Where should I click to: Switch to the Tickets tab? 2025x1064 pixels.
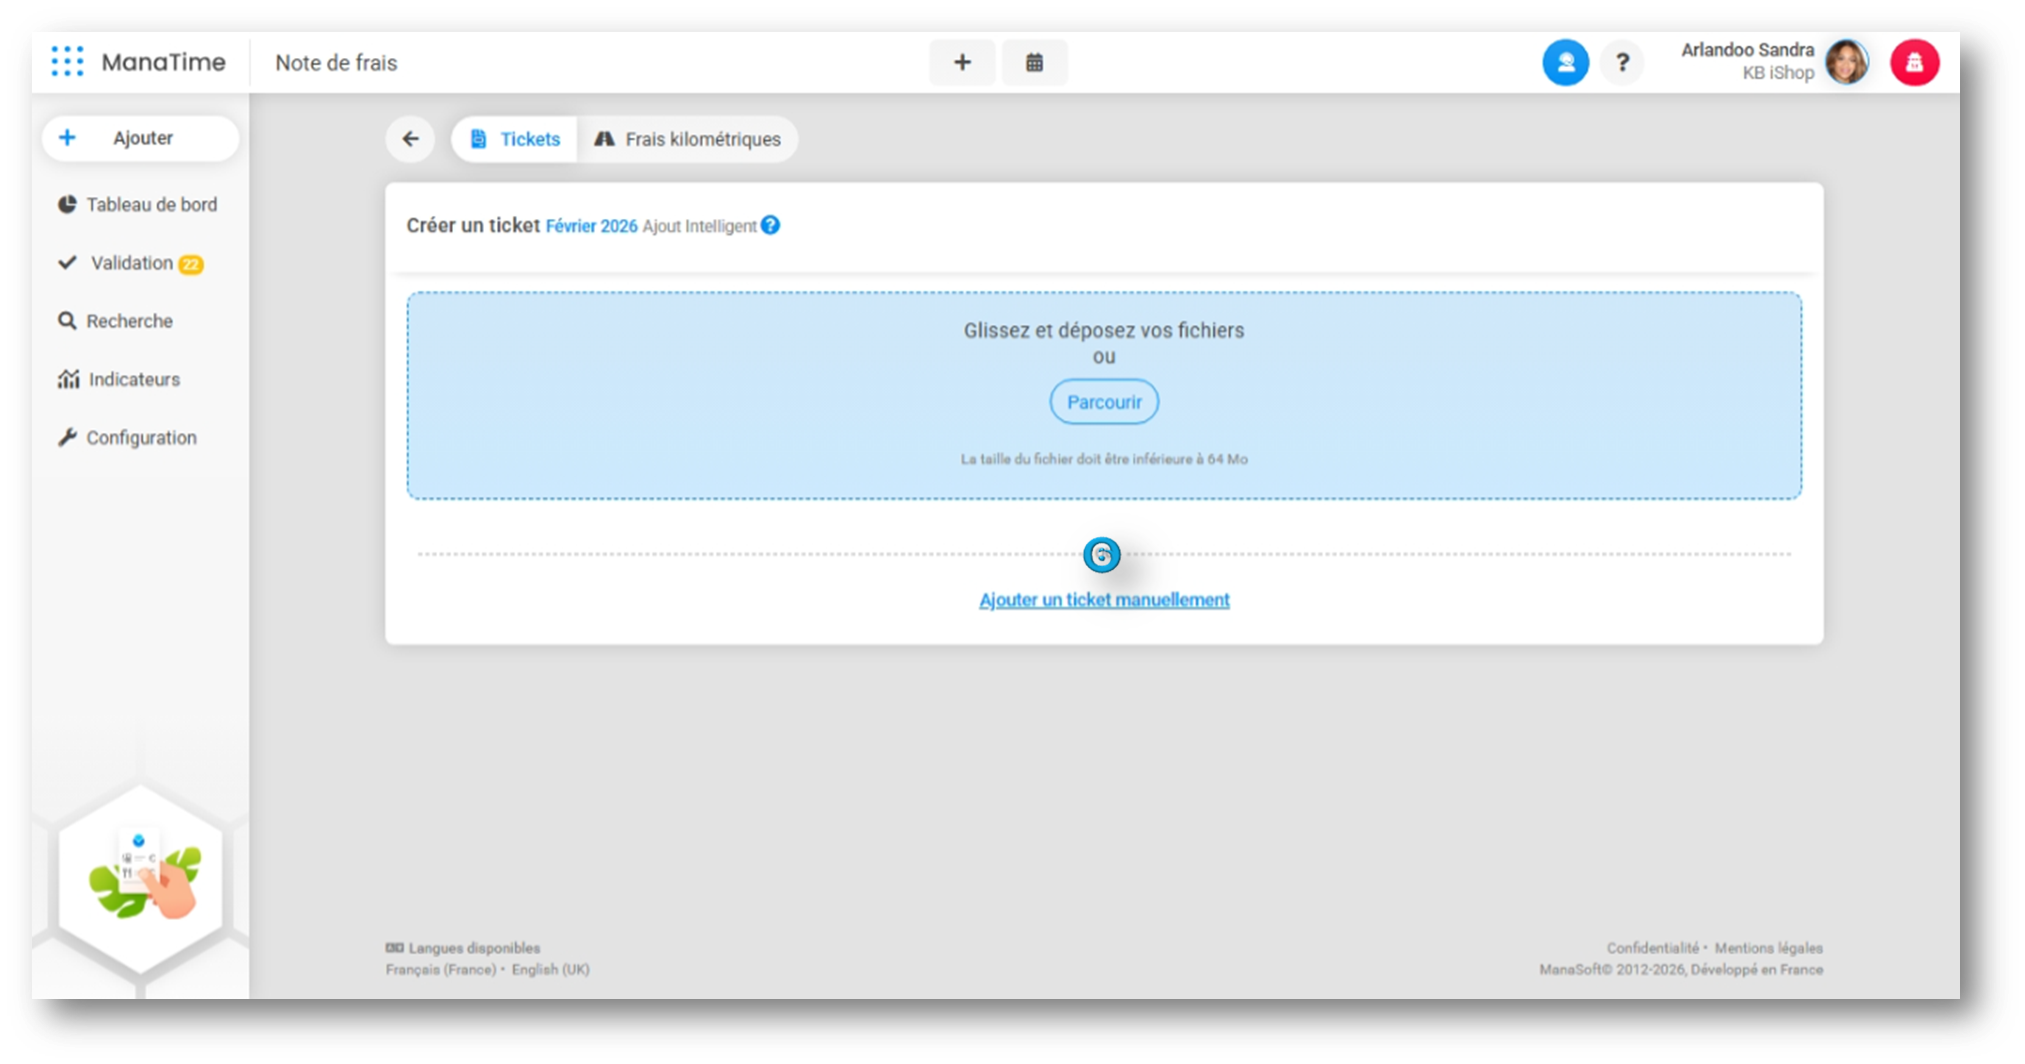point(516,139)
